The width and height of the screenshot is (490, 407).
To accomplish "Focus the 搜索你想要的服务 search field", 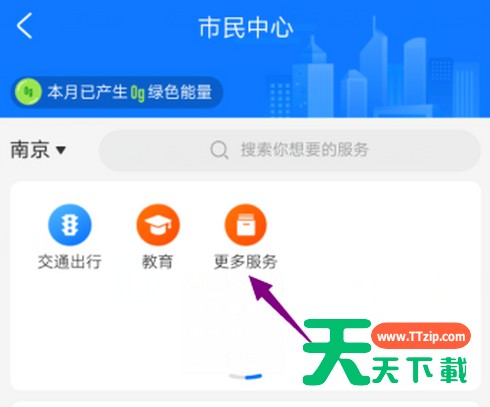I will pos(289,150).
